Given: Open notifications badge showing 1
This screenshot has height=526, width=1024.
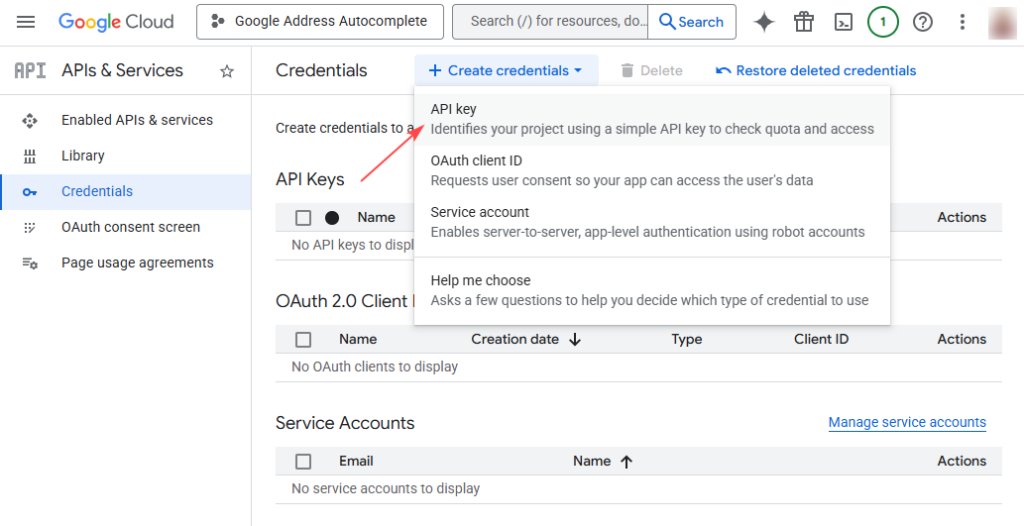Looking at the screenshot, I should tap(882, 21).
